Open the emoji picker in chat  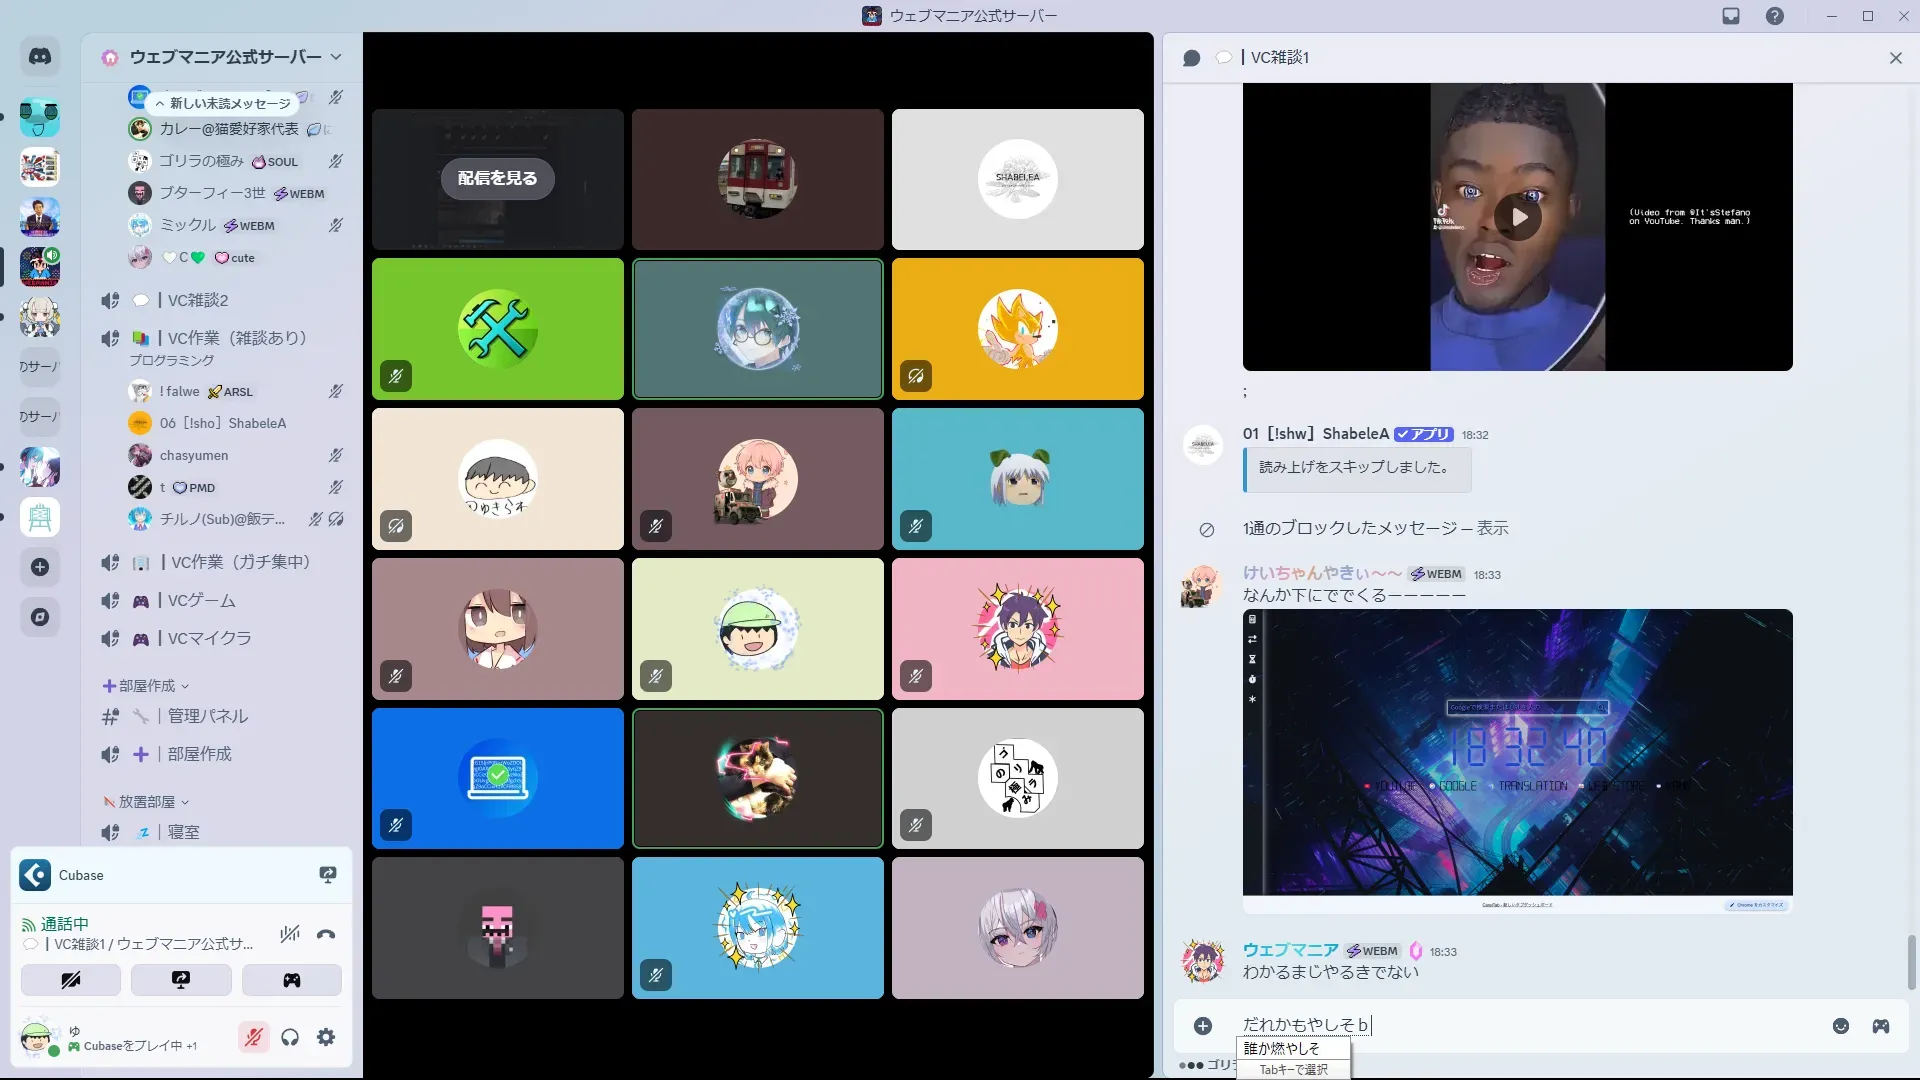tap(1841, 1026)
